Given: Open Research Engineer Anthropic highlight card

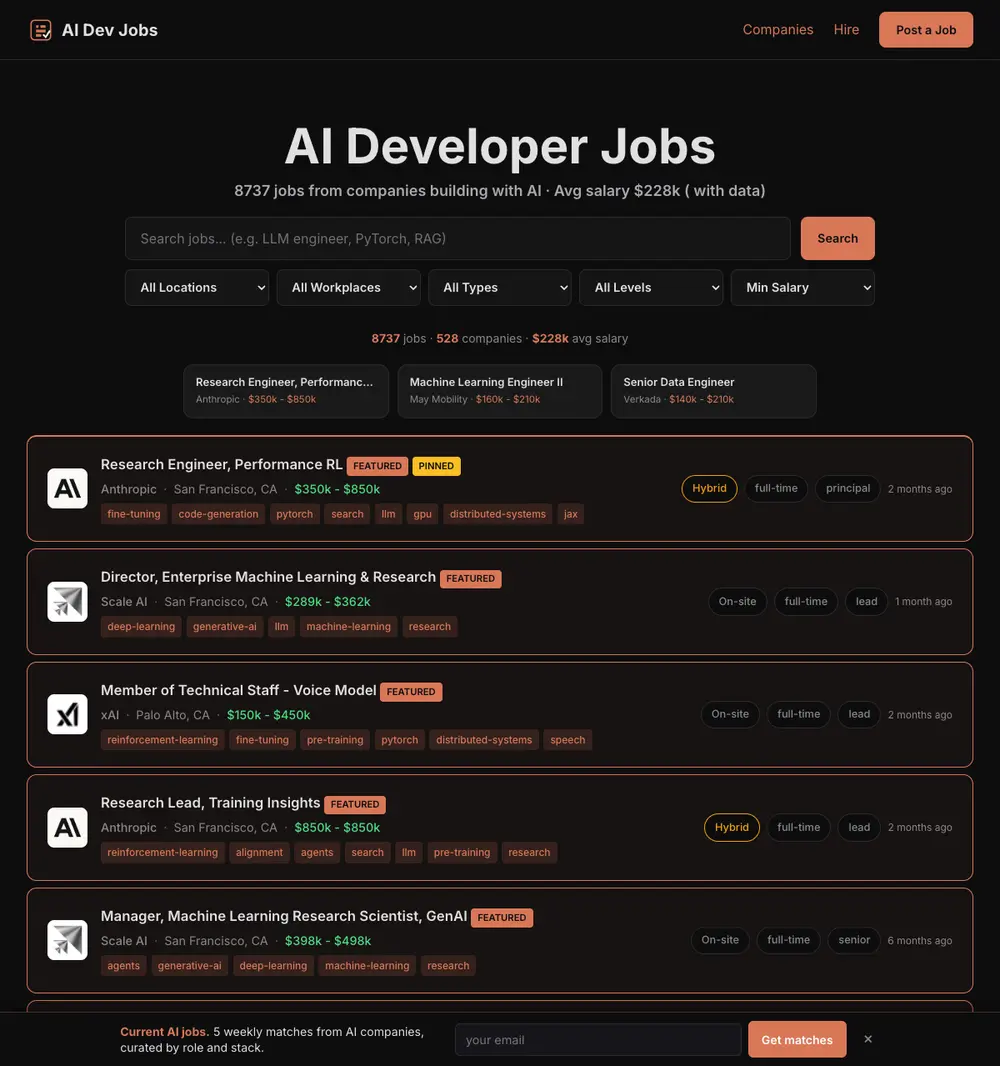Looking at the screenshot, I should (286, 391).
